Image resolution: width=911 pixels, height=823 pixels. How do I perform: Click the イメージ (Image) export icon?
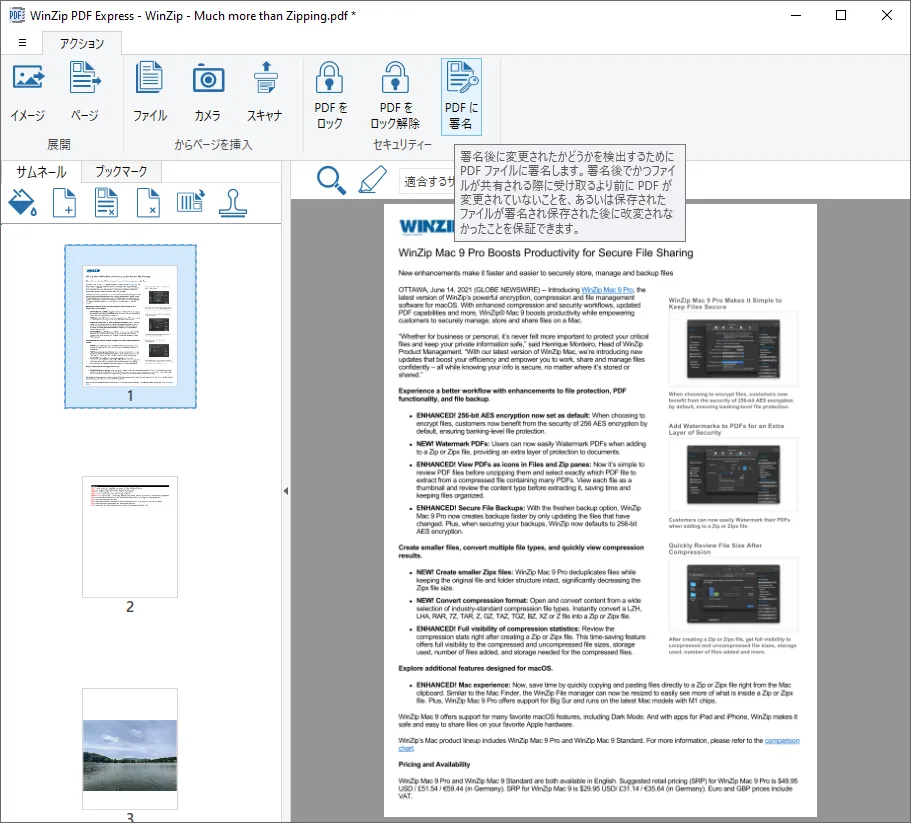(x=28, y=92)
